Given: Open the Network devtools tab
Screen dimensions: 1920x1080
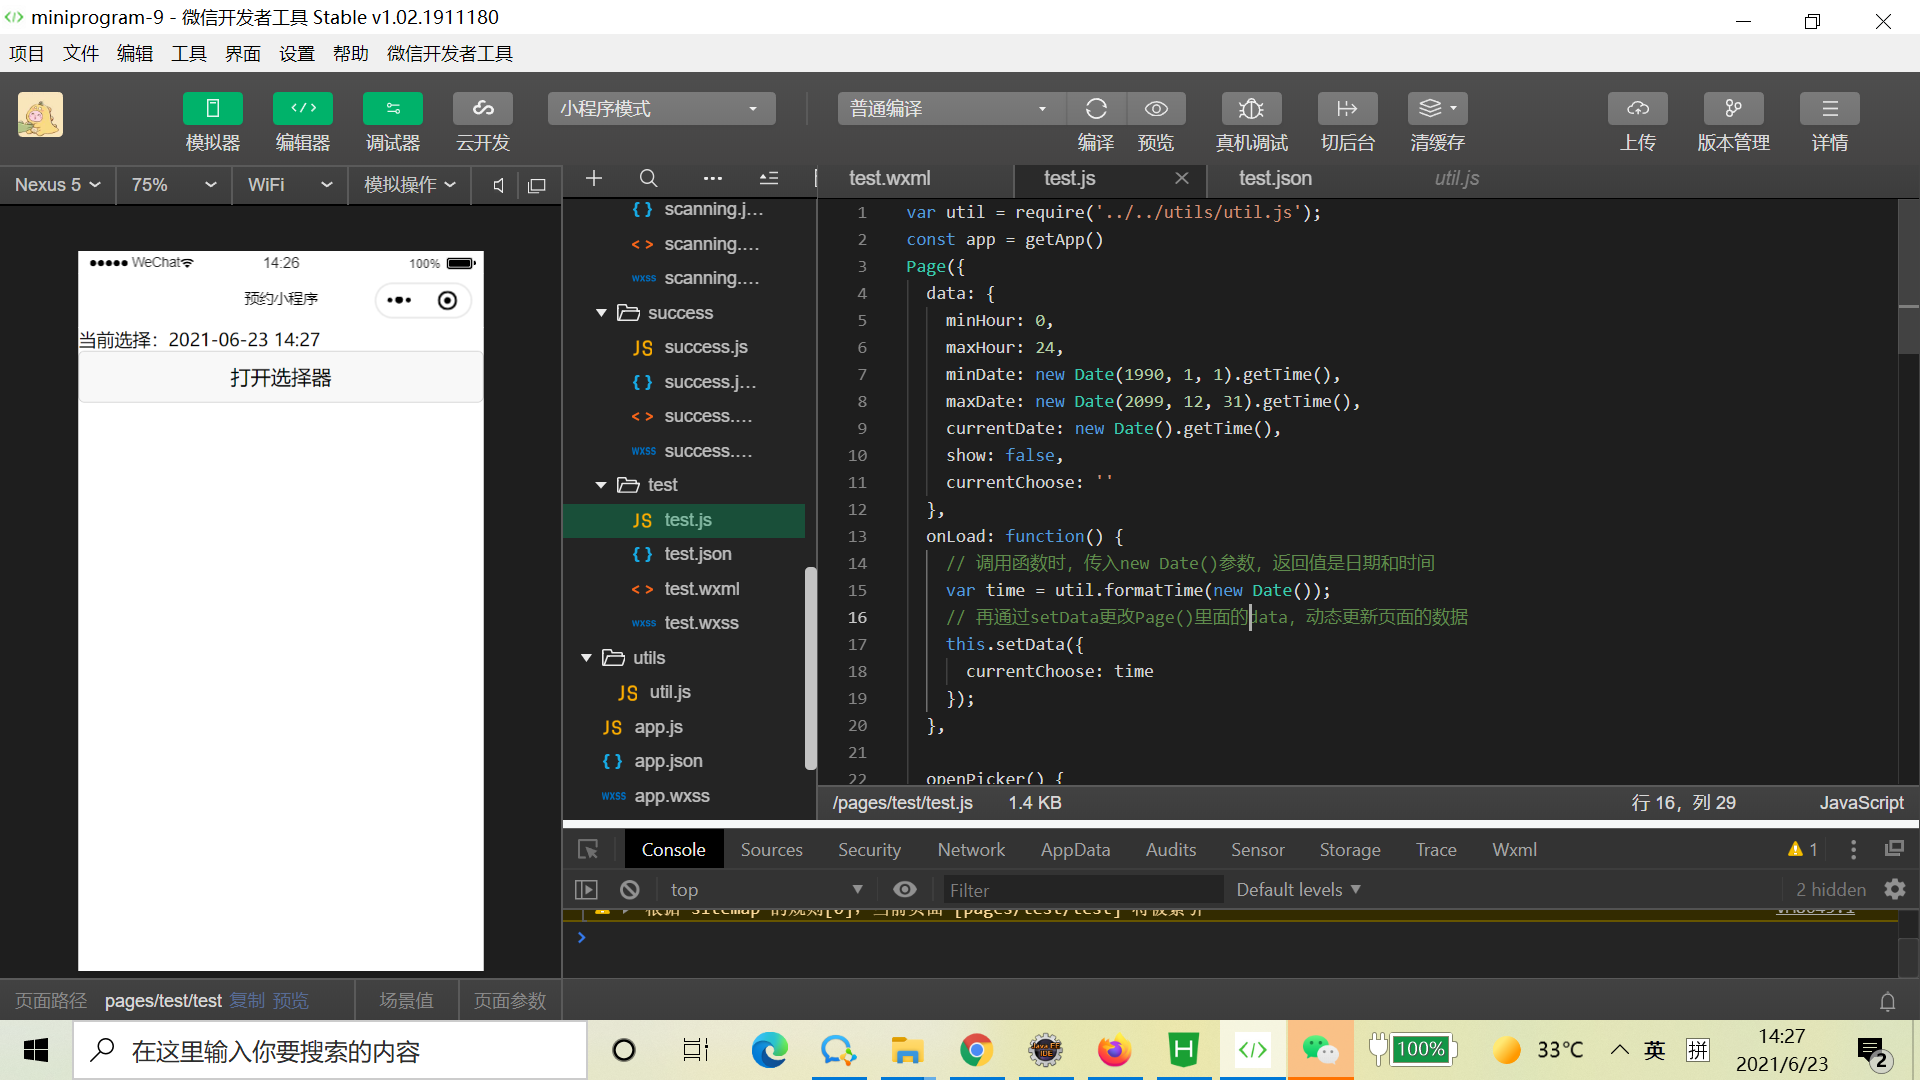Looking at the screenshot, I should point(970,849).
